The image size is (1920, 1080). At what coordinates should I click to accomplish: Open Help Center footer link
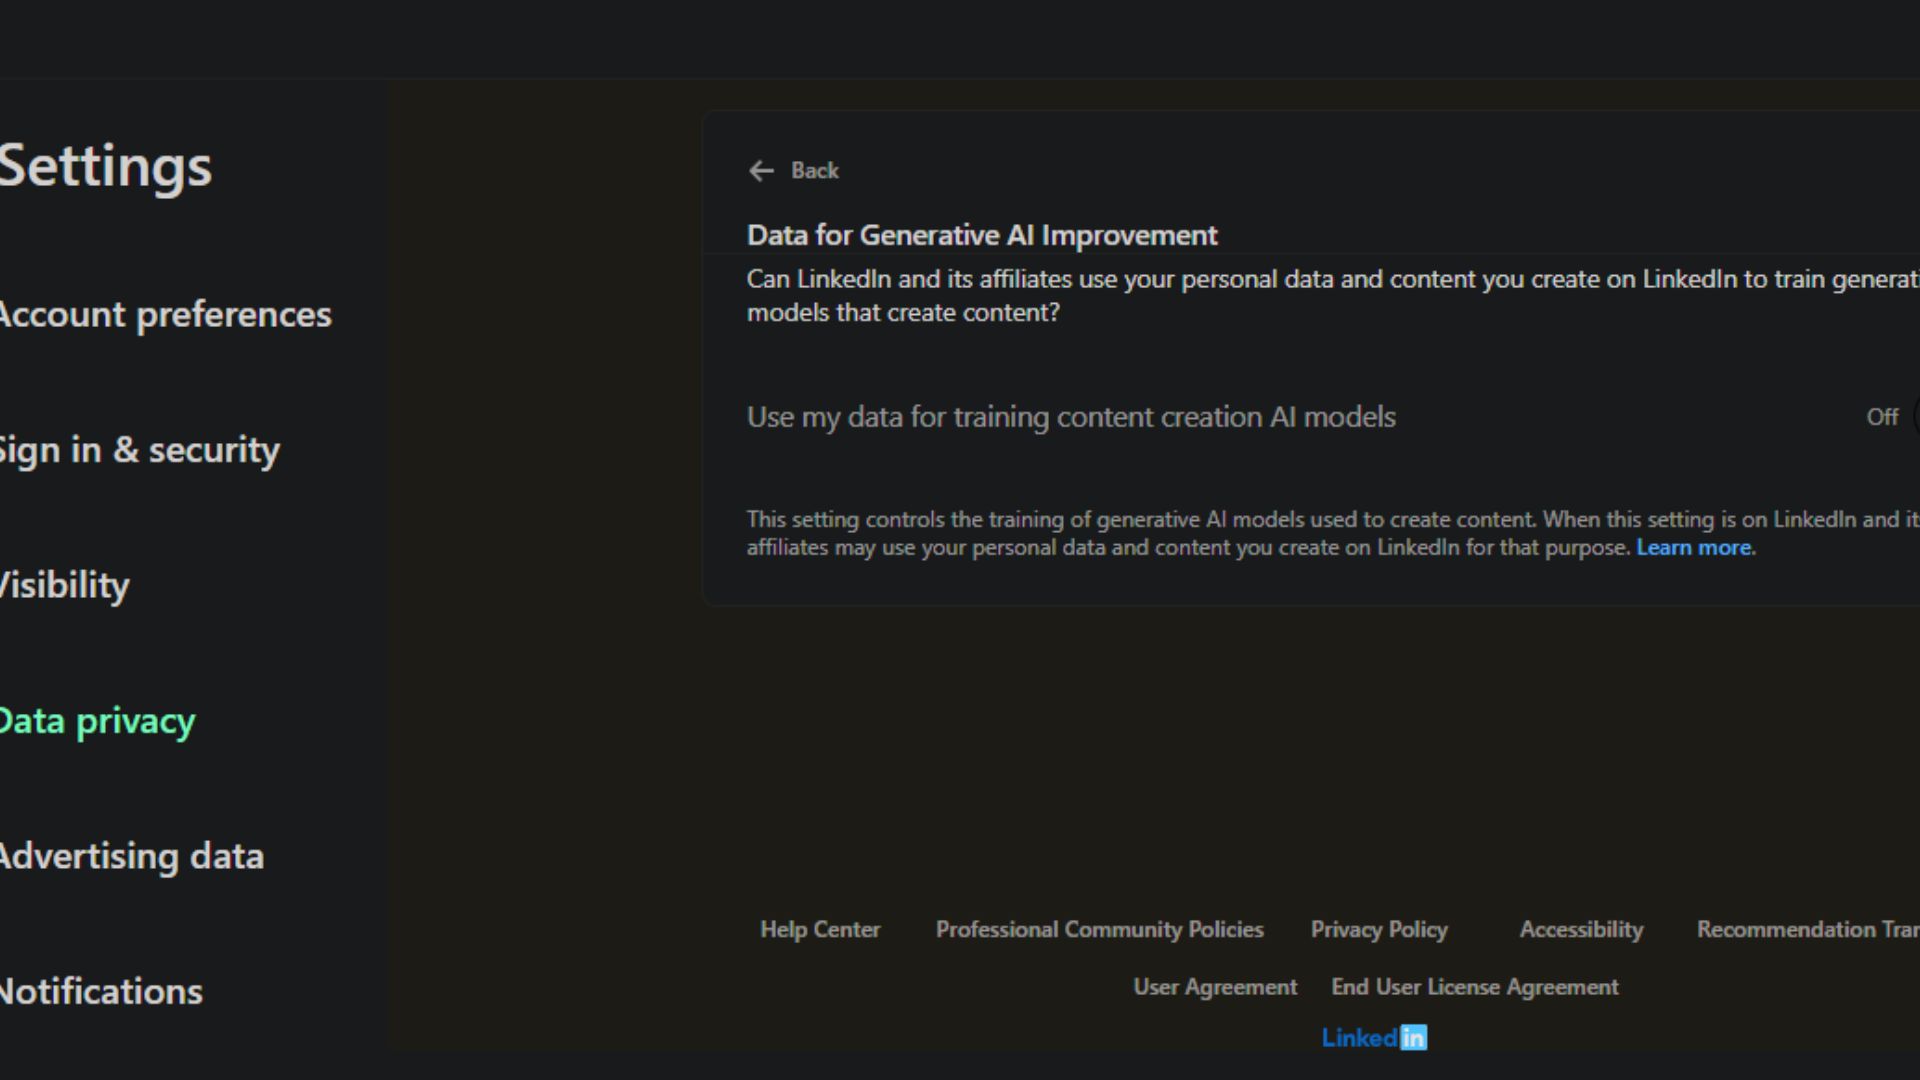tap(820, 930)
